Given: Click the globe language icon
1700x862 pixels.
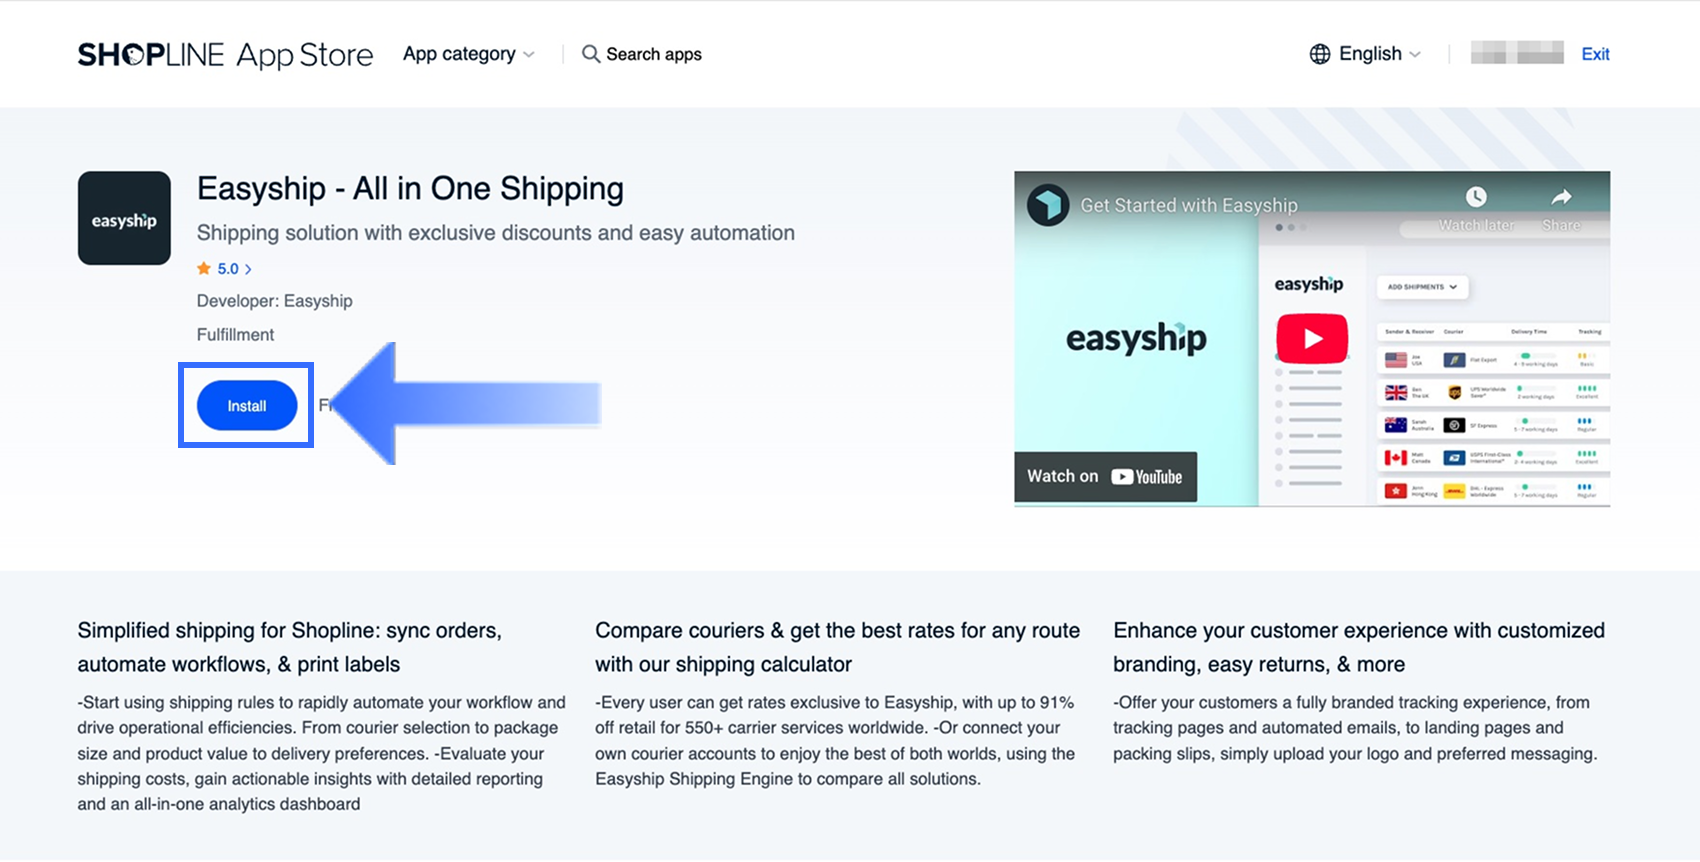Looking at the screenshot, I should coord(1320,54).
